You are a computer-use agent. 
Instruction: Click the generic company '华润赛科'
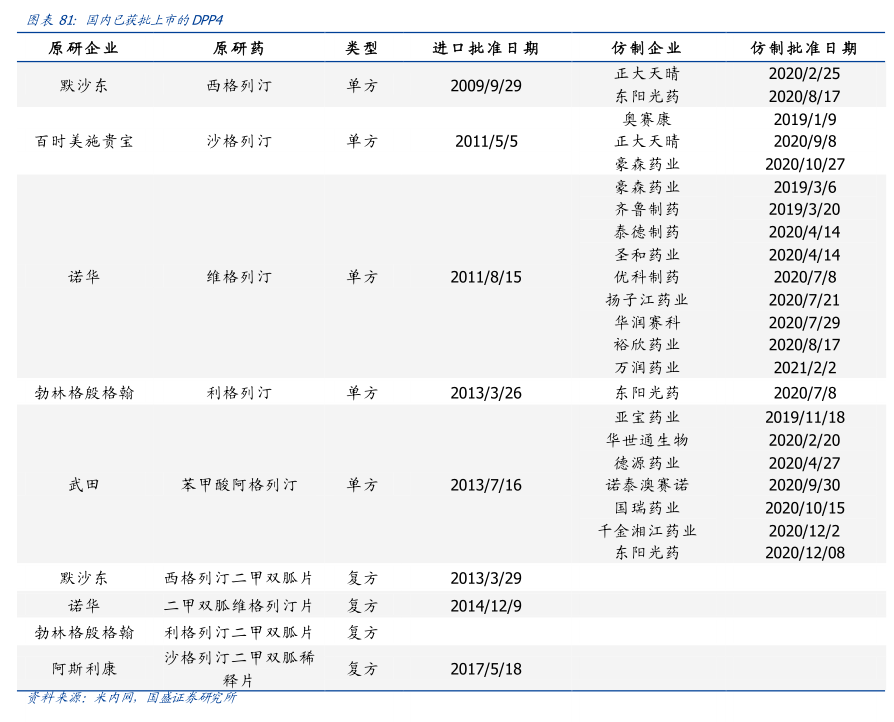[647, 323]
